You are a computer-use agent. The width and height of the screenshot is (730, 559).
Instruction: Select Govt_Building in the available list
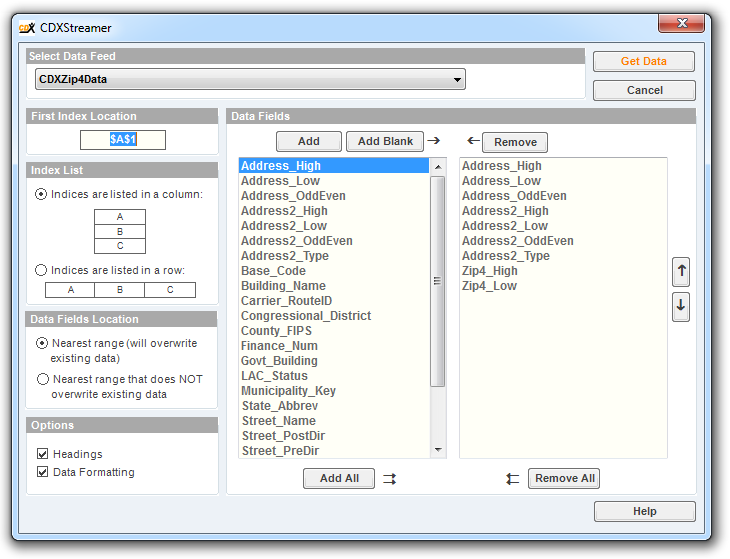(333, 361)
